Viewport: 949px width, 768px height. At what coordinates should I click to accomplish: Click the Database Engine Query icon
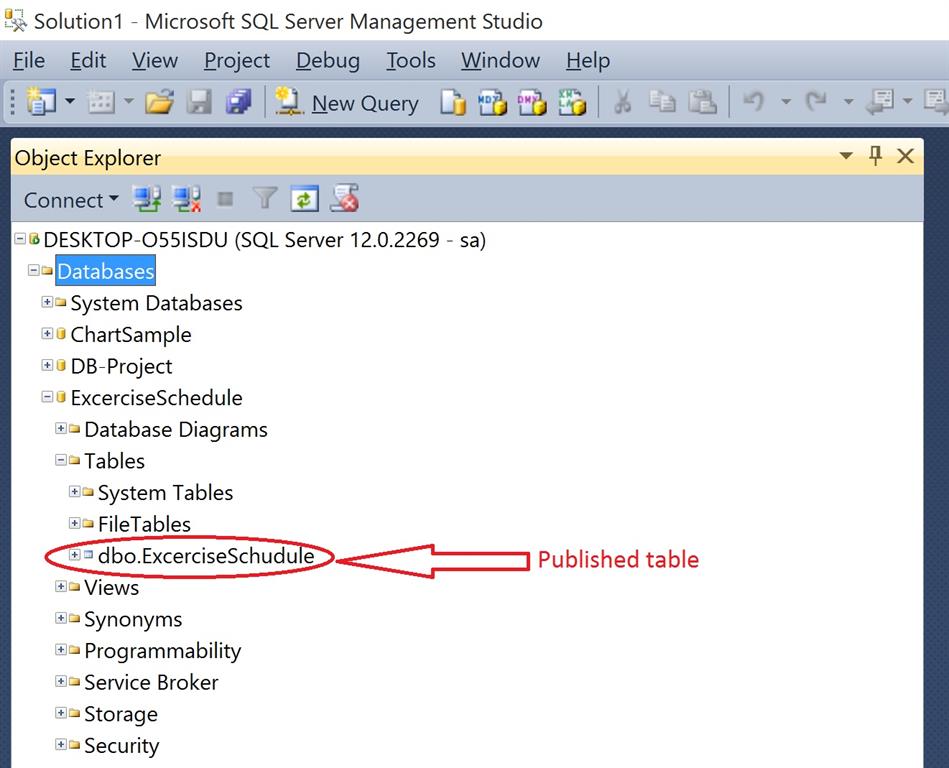453,102
